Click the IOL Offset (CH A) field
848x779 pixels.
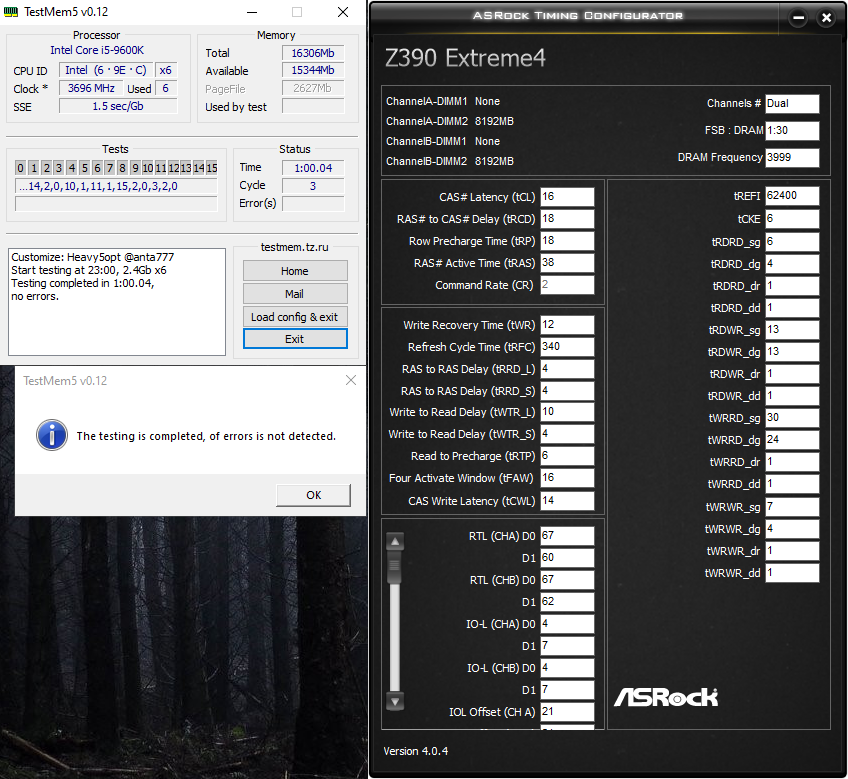click(567, 712)
